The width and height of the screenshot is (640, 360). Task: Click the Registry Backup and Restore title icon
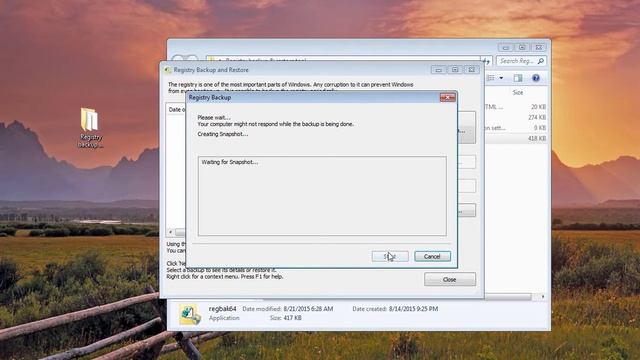168,70
